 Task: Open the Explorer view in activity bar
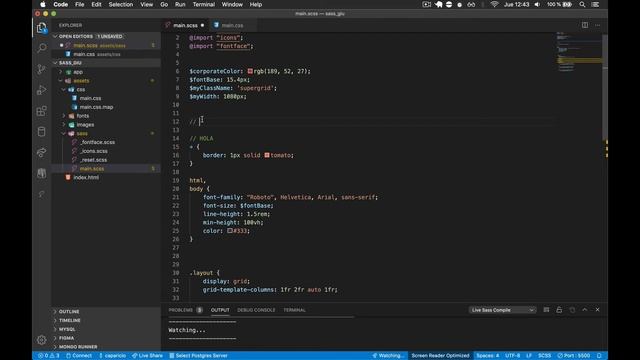pyautogui.click(x=42, y=27)
